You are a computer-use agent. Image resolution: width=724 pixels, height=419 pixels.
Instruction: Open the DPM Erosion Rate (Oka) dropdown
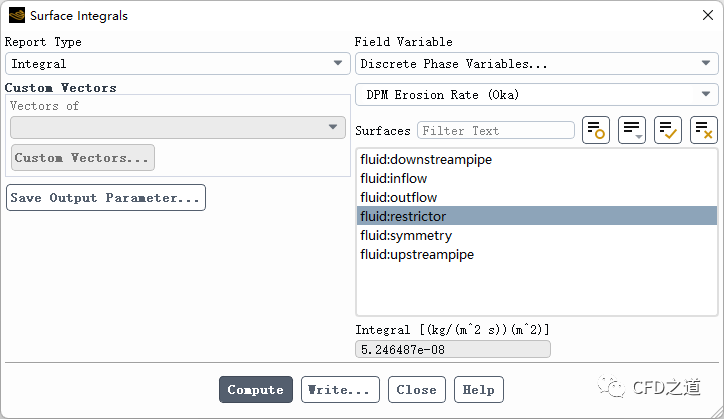point(536,95)
